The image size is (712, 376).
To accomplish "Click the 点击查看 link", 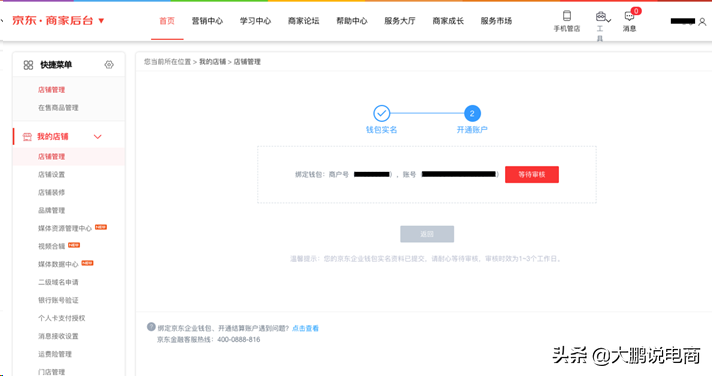I will pos(305,328).
